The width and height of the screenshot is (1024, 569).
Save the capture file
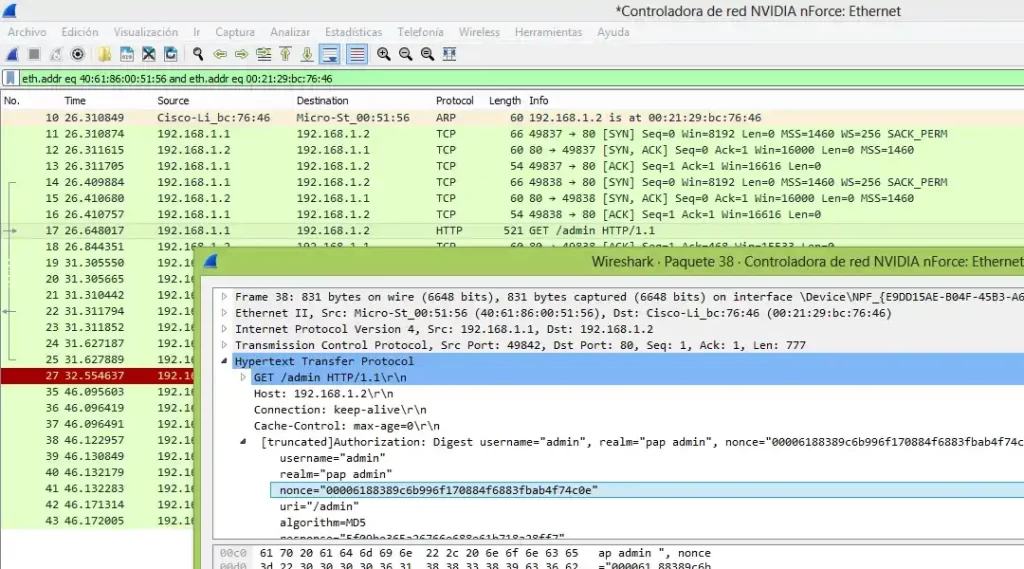[127, 54]
